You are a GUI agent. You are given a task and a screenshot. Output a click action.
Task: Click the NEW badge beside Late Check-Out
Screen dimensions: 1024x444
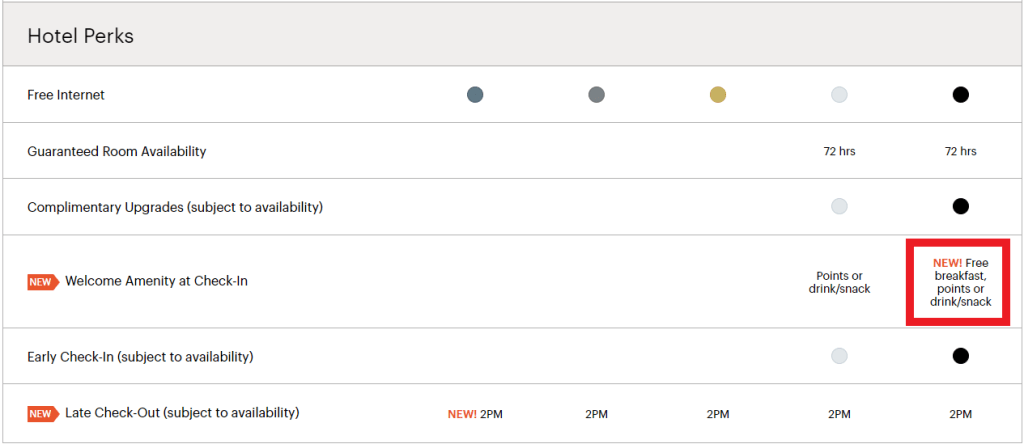[43, 413]
